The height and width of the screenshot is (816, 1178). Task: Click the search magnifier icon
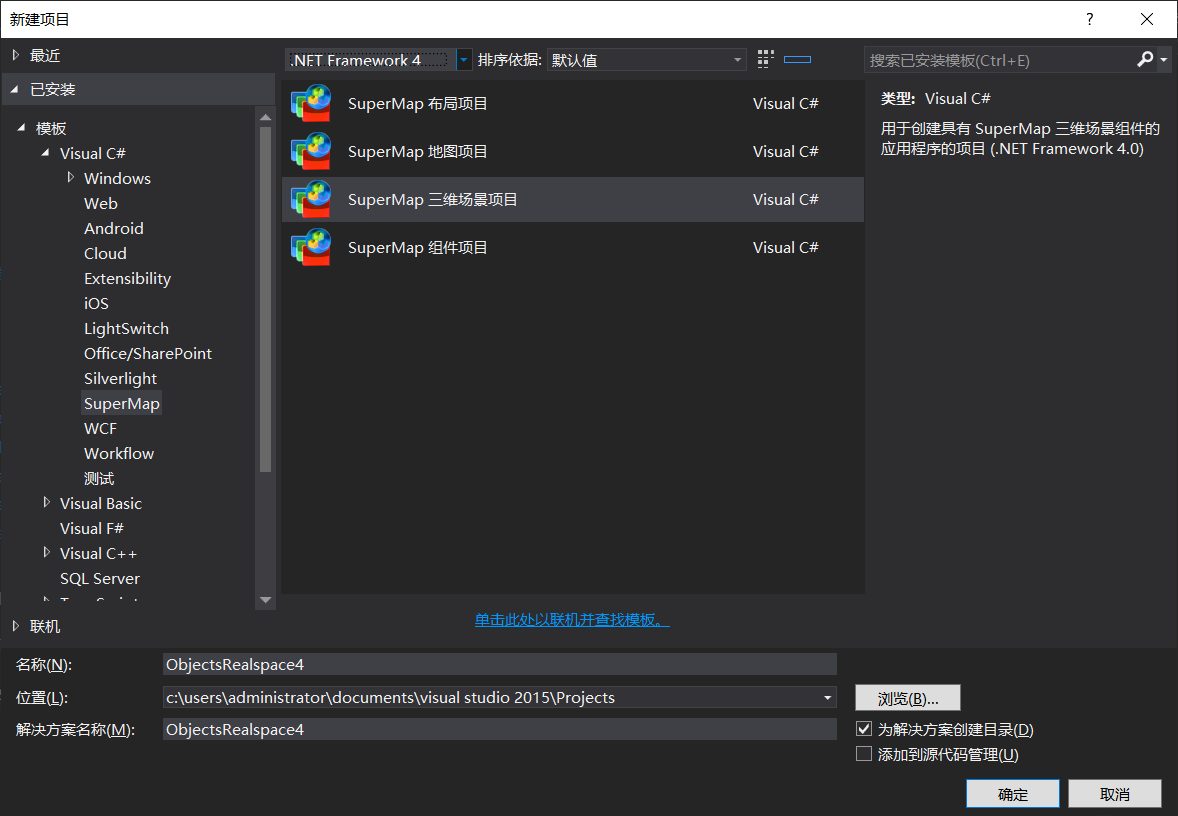1145,59
